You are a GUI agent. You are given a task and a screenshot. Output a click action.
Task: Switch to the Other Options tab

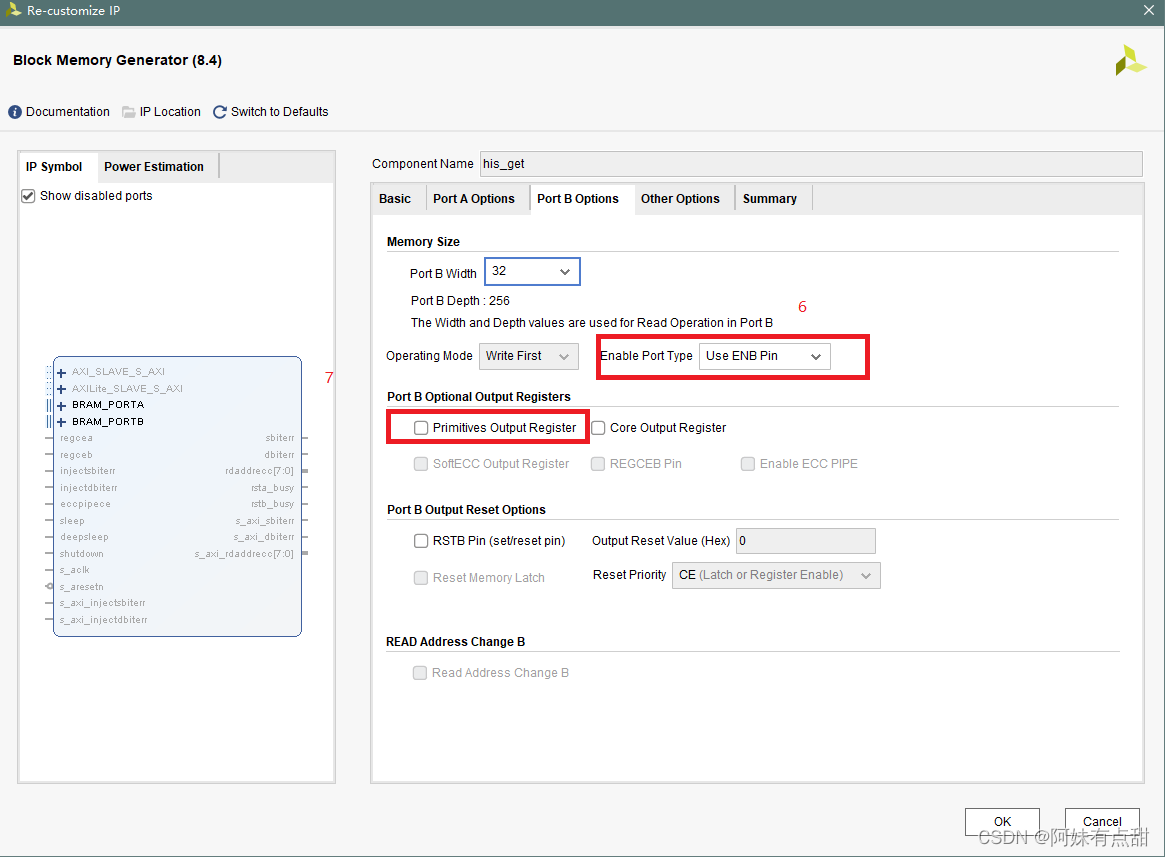(x=681, y=199)
